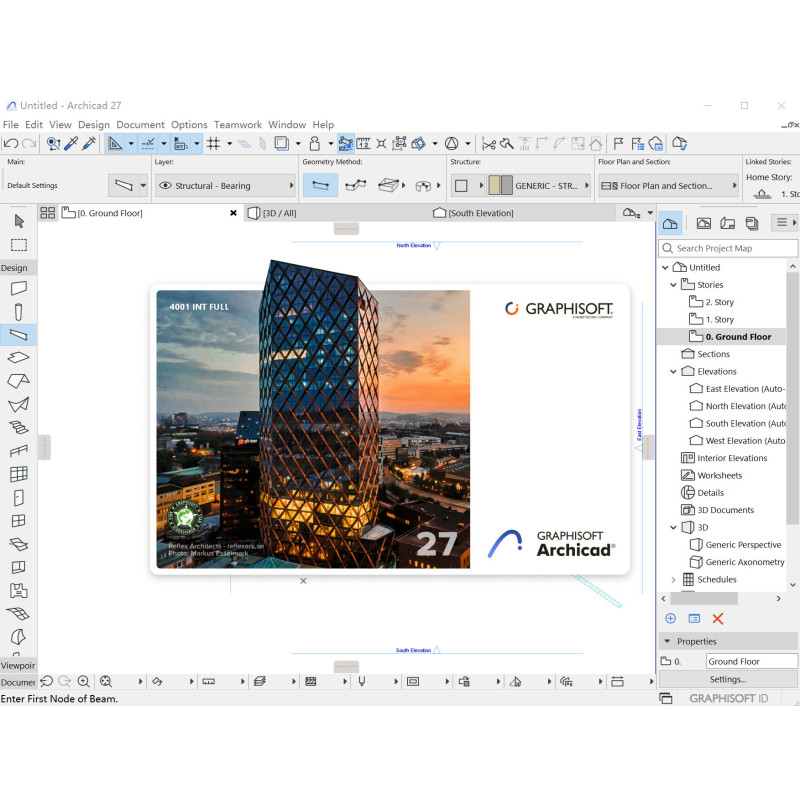Collapse the Stories tree node
Image resolution: width=800 pixels, height=800 pixels.
pos(673,285)
